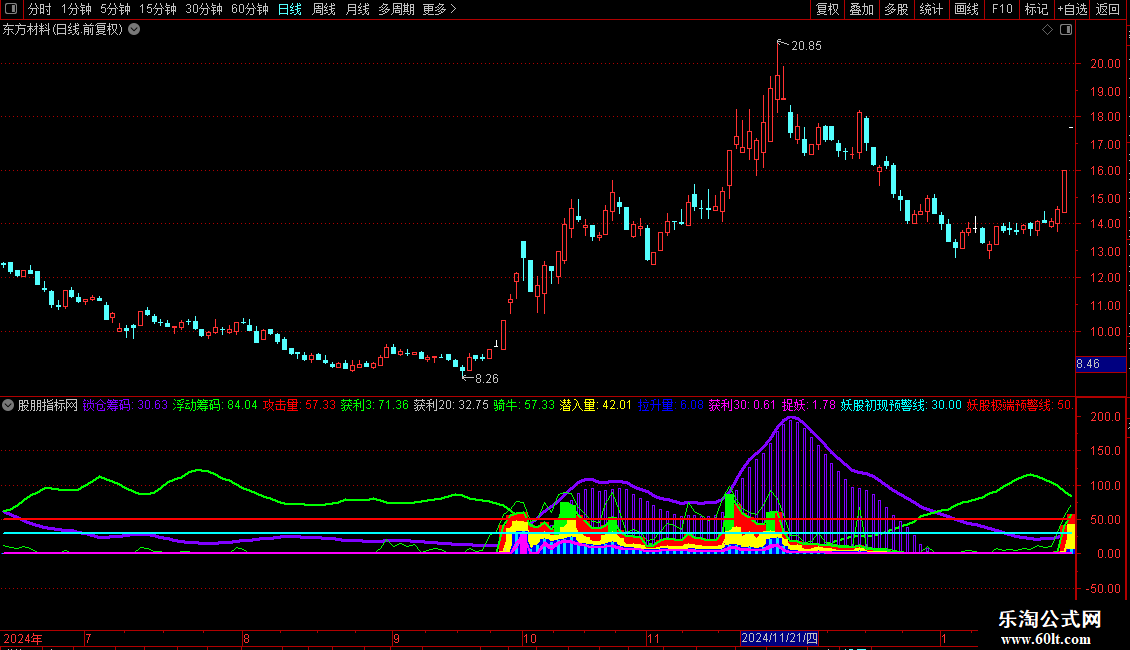
Task: Activate the 画线 drawing tool
Action: pyautogui.click(x=966, y=9)
